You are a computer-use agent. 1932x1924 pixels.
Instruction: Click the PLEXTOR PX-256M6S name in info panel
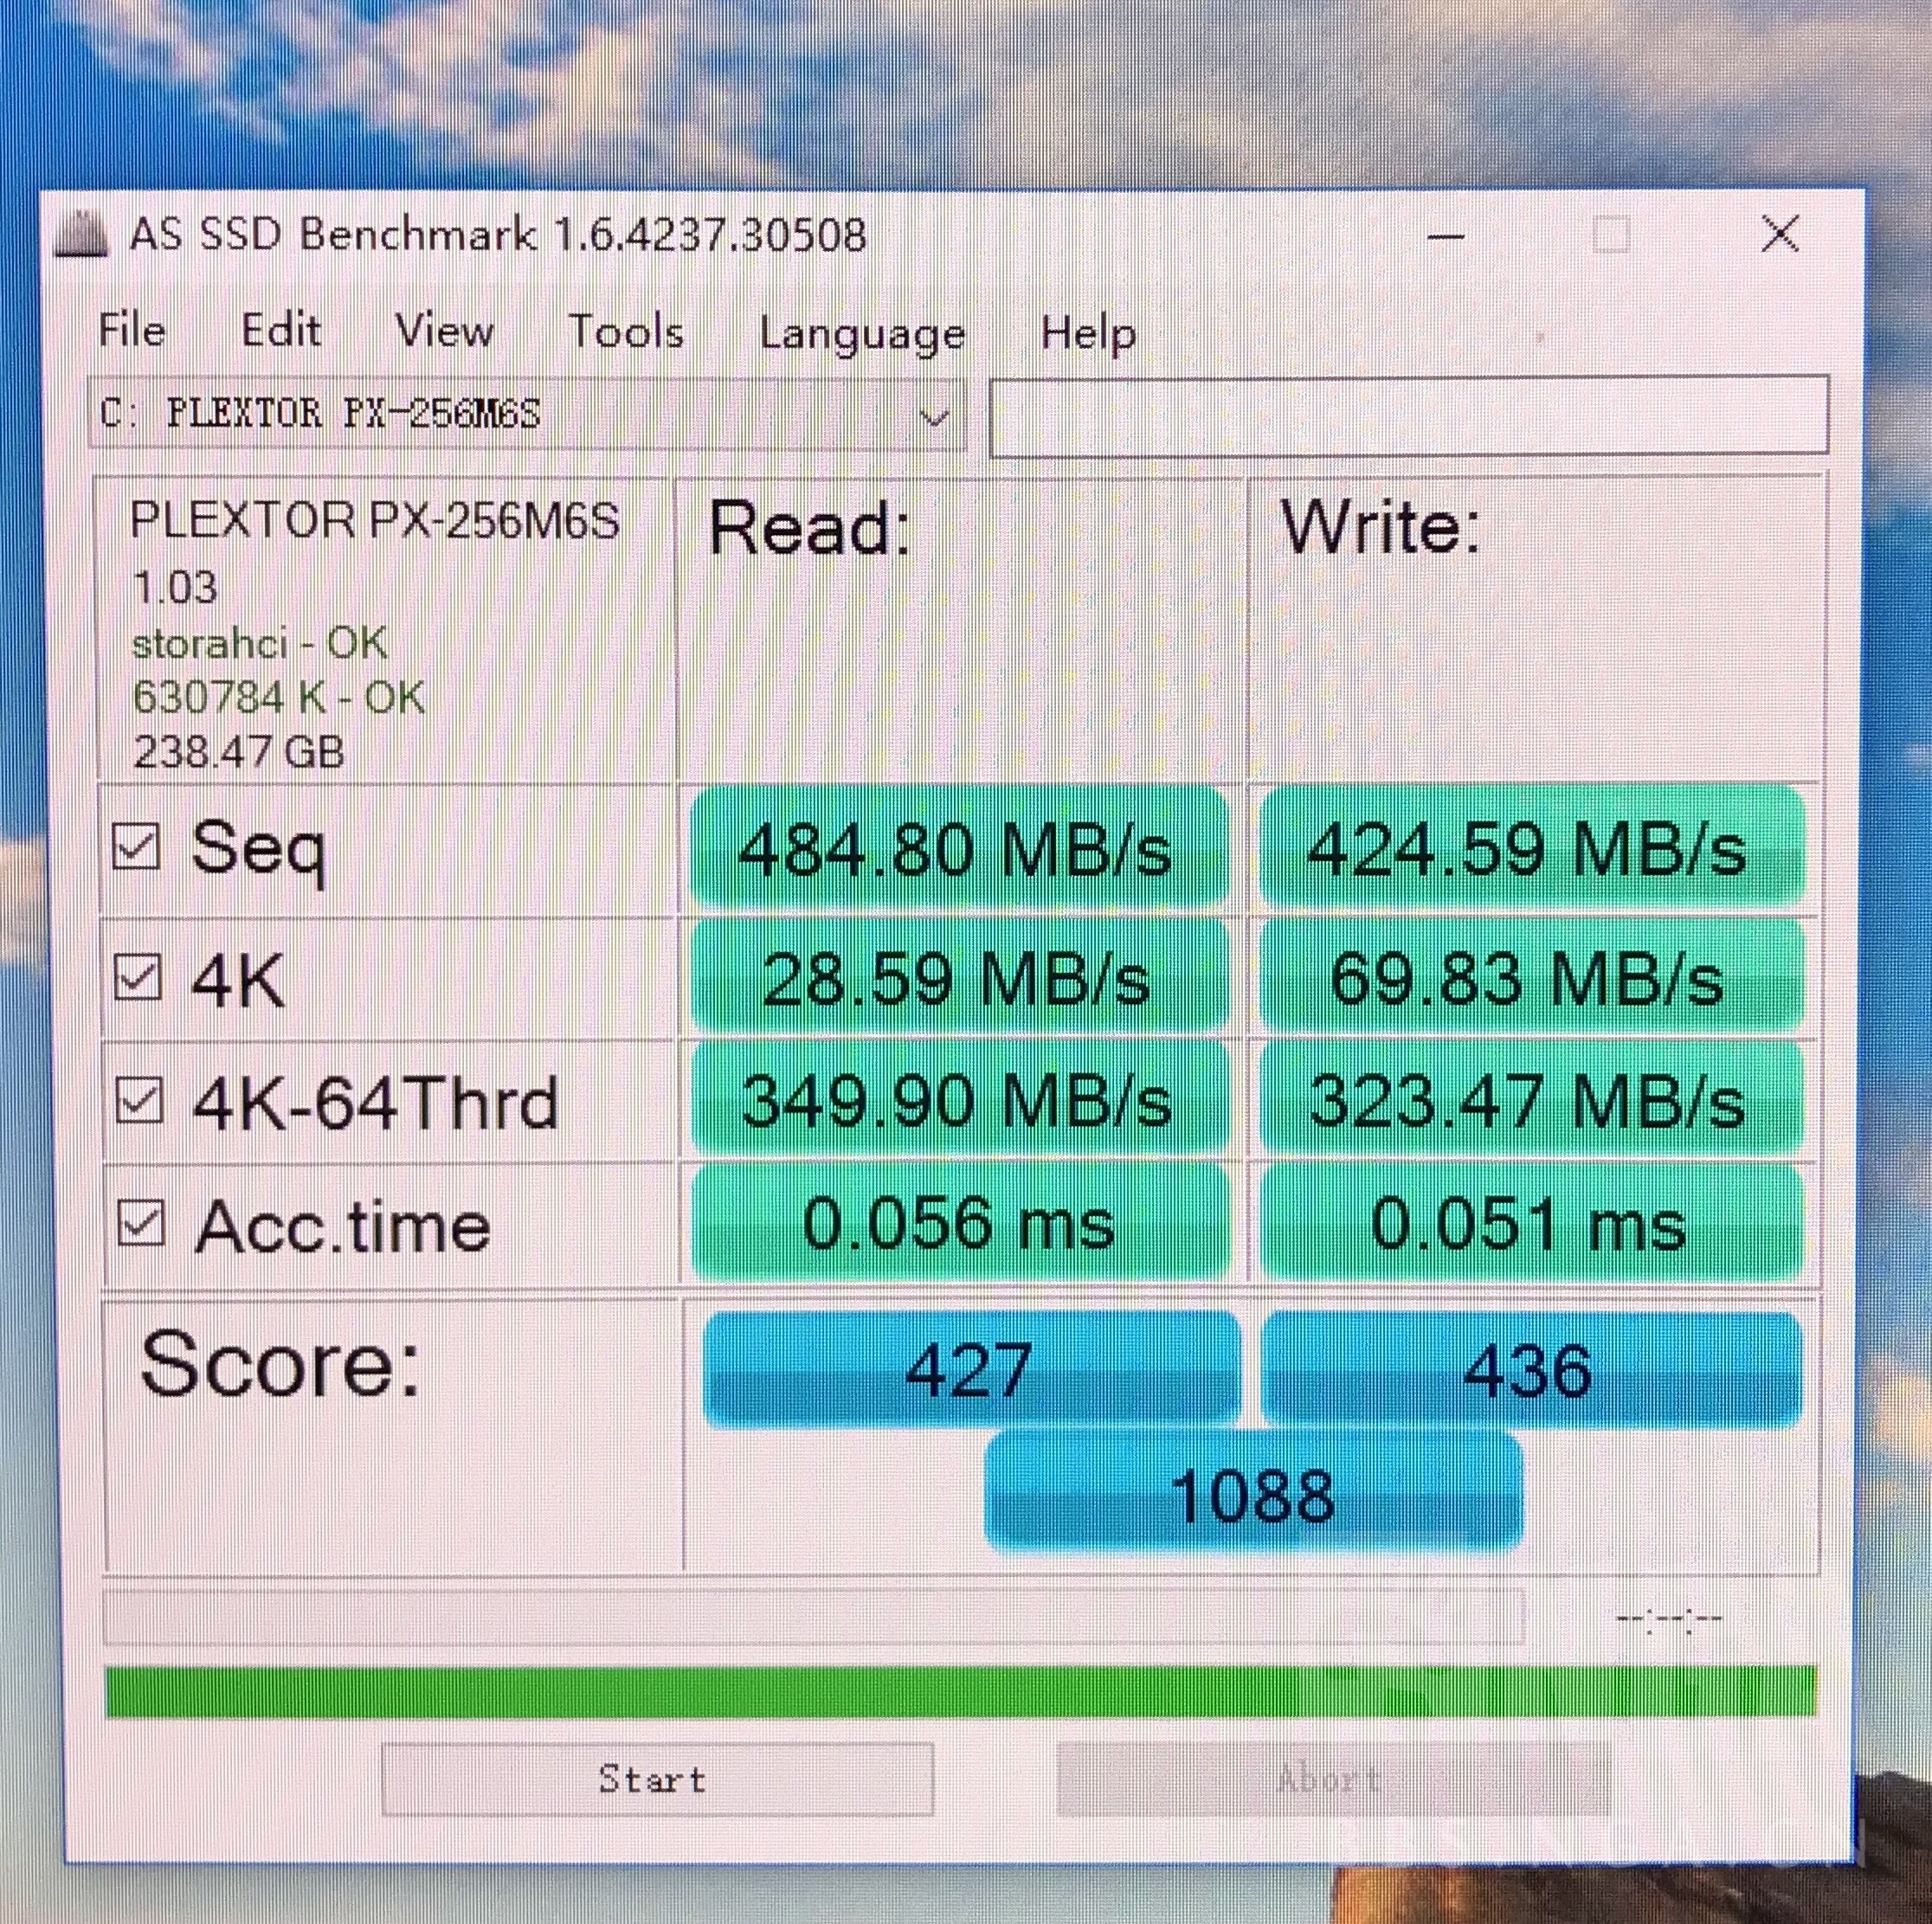[374, 522]
